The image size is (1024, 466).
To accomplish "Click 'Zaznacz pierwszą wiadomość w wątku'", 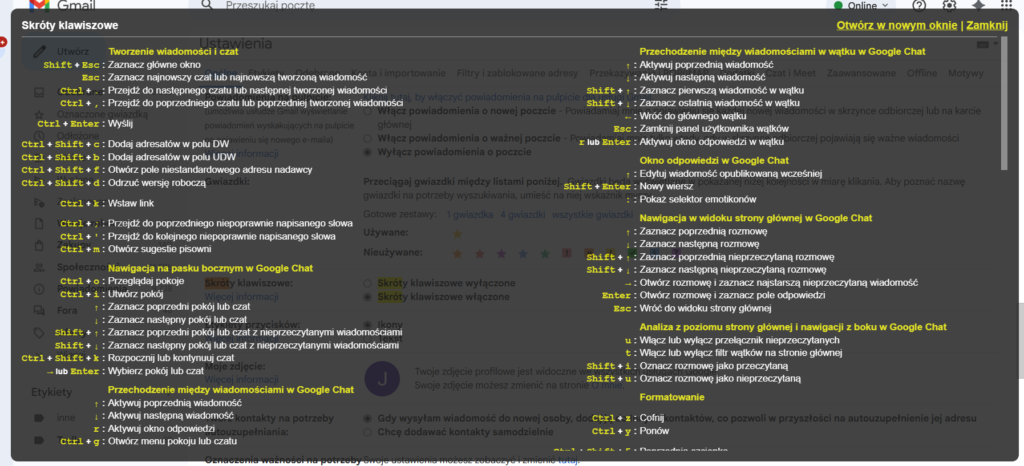I will (x=722, y=90).
